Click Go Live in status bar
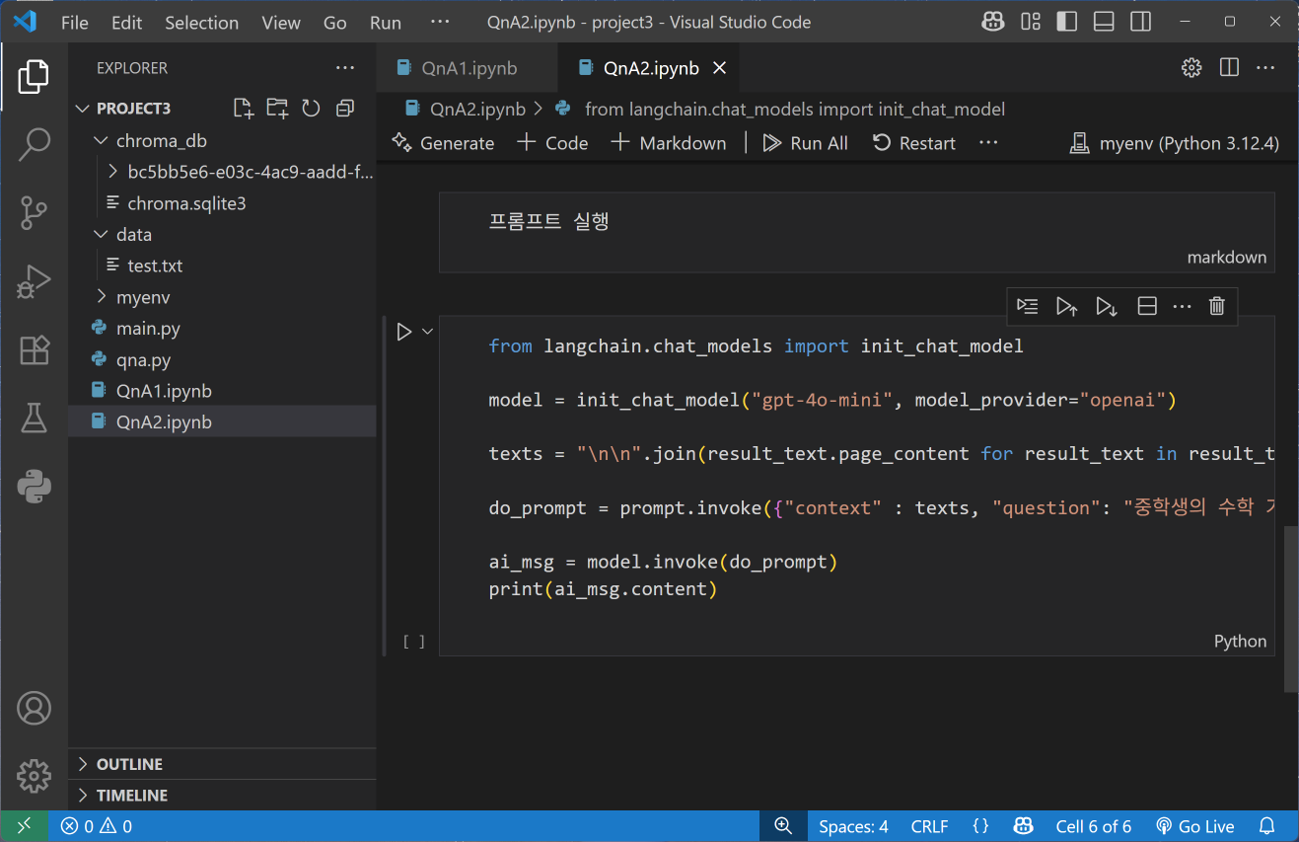This screenshot has height=842, width=1299. (x=1194, y=826)
